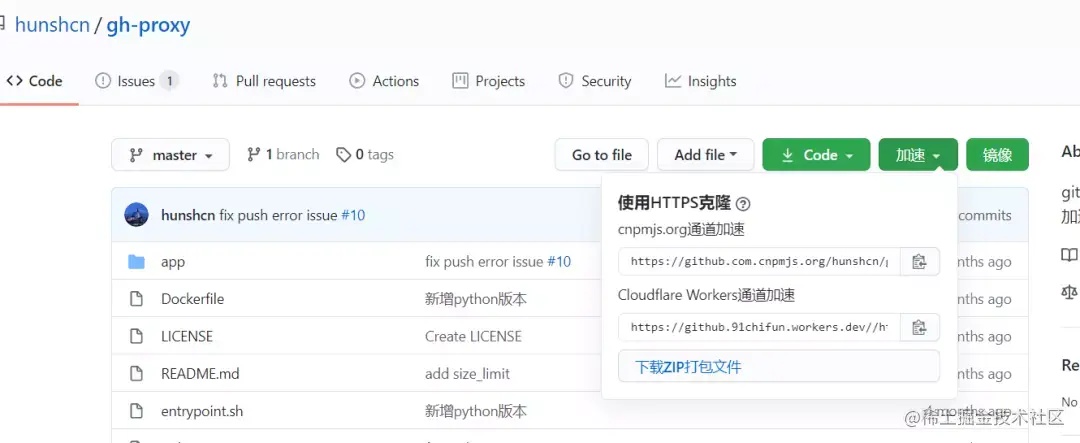Open the latest commit message link
This screenshot has width=1080, height=443.
(x=278, y=215)
